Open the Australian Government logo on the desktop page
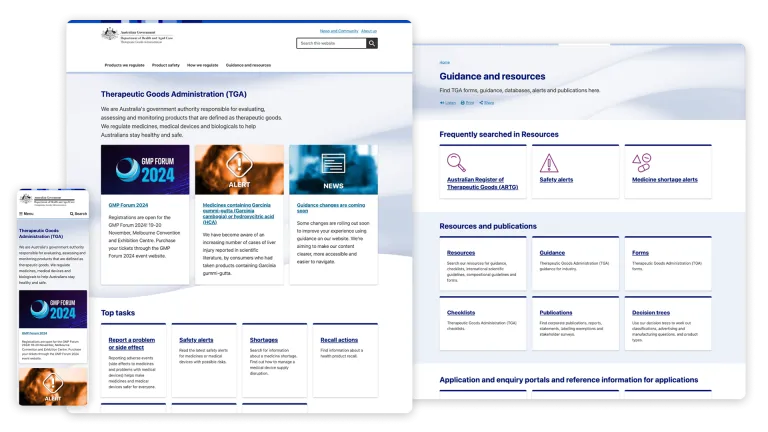The height and width of the screenshot is (432, 768). [137, 35]
